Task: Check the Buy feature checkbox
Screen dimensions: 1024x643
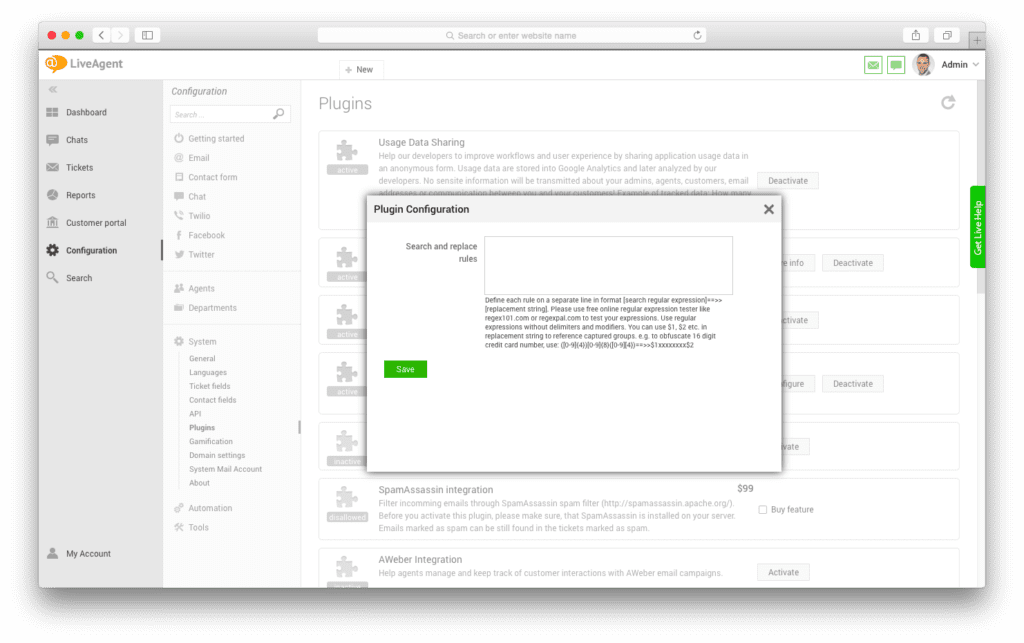Action: 762,510
